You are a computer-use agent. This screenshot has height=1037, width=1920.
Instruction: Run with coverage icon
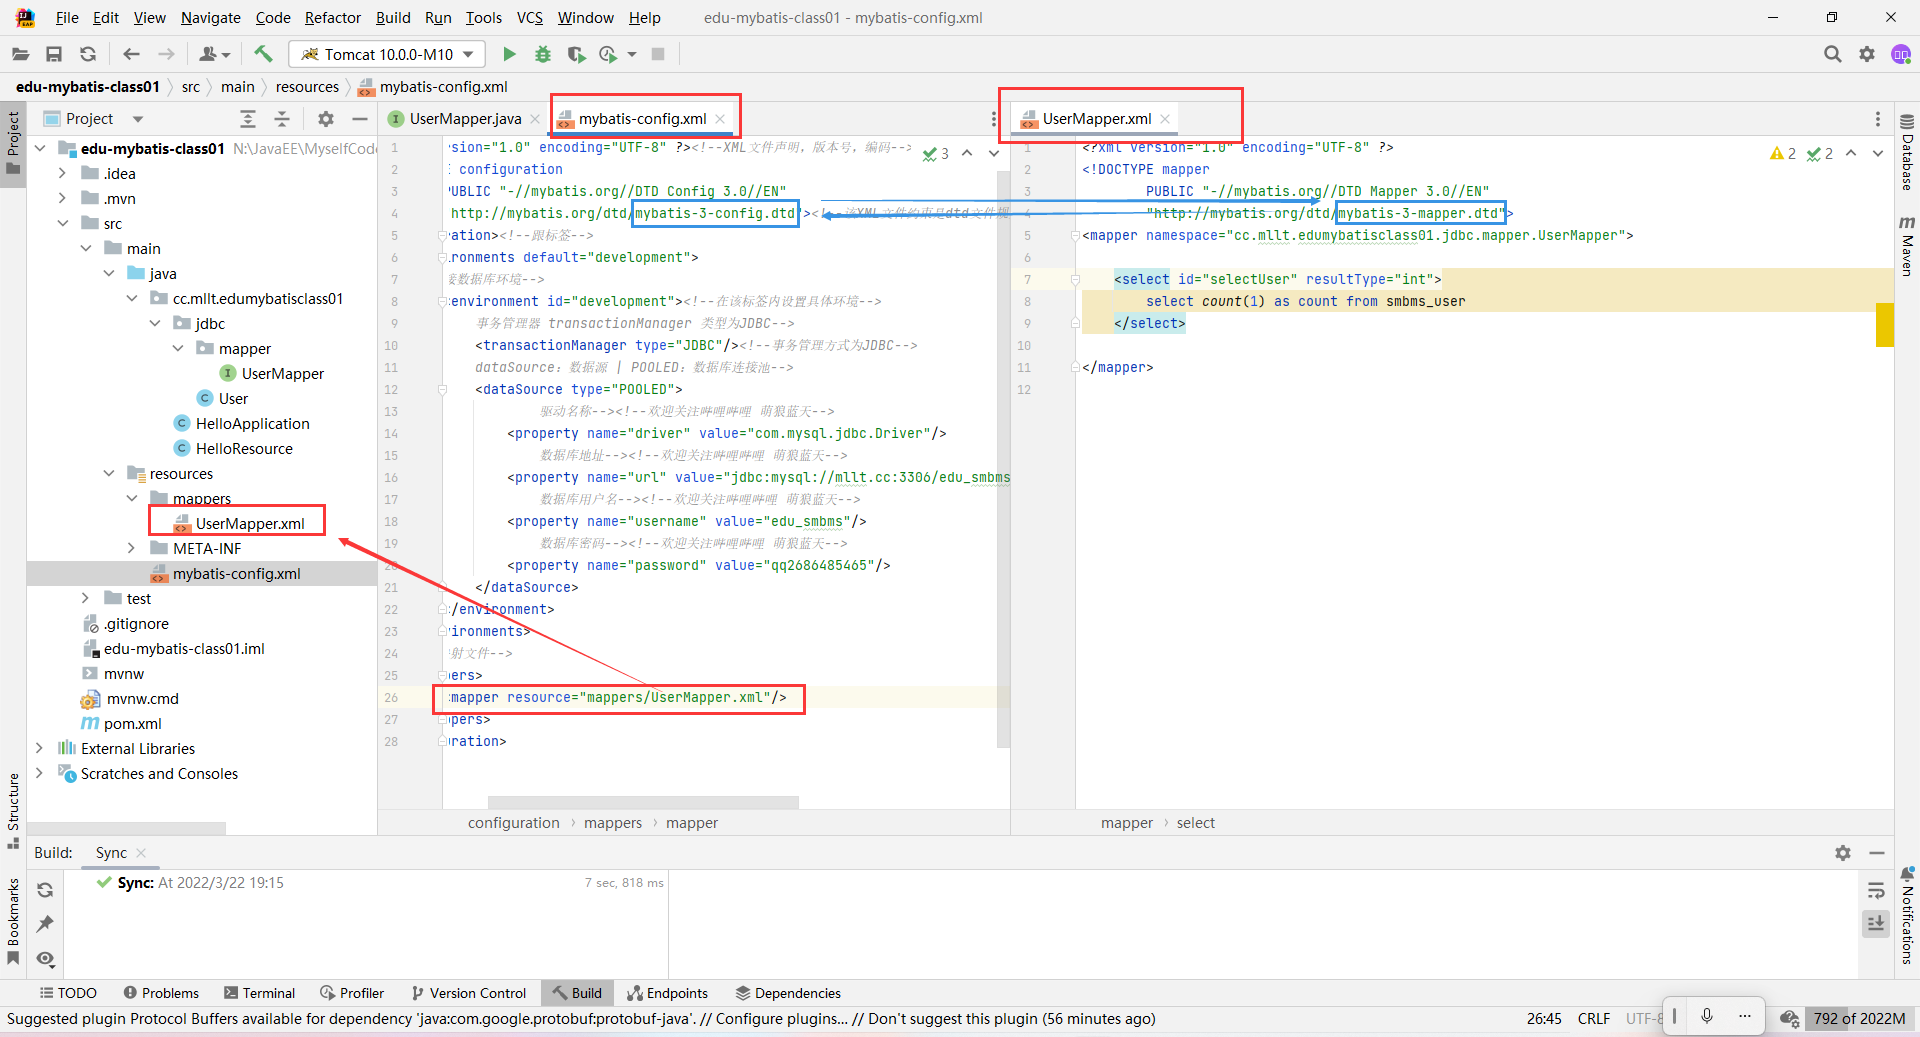tap(576, 54)
